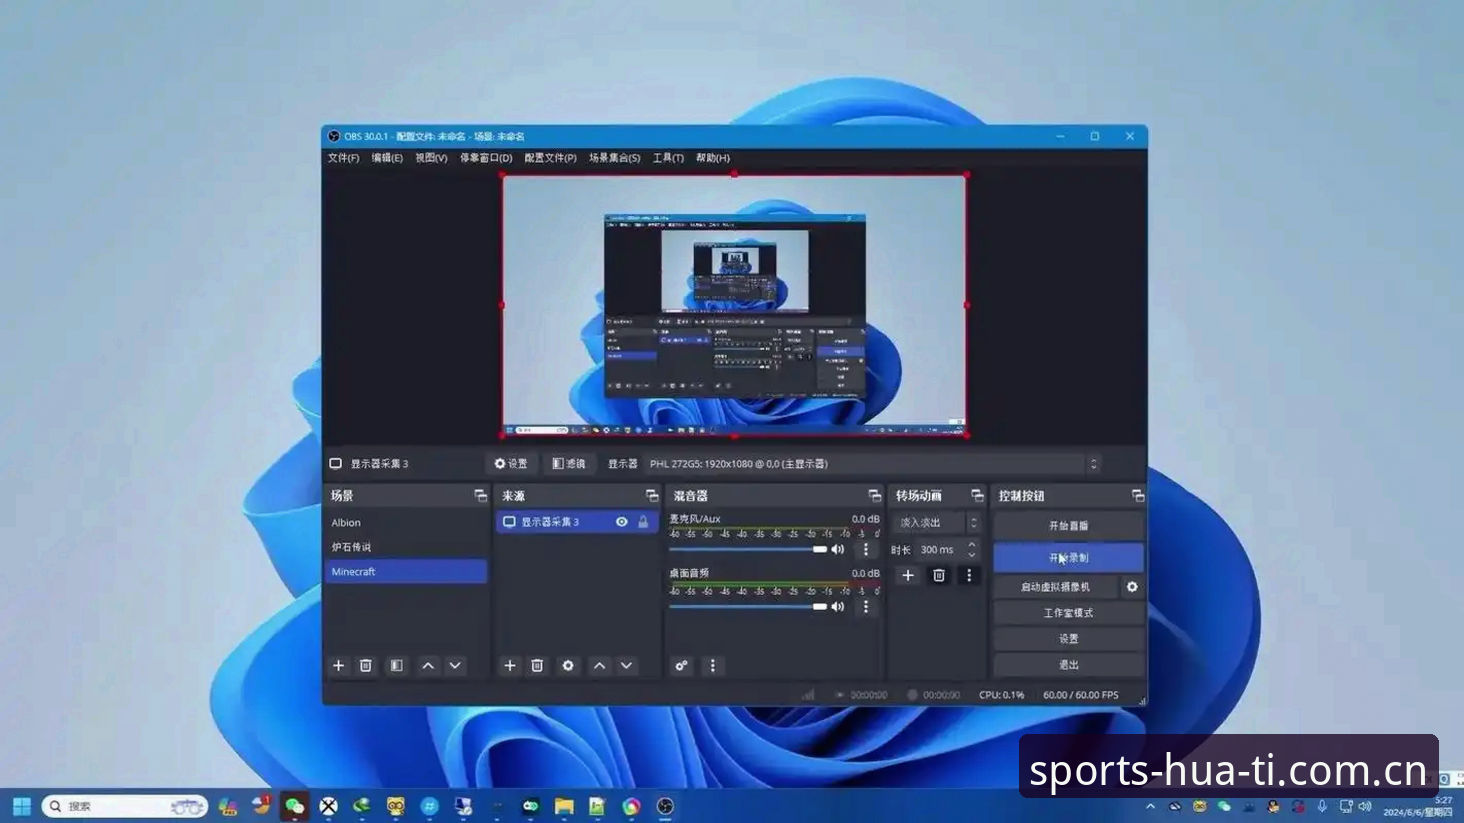1464x823 pixels.
Task: Pop out the 控制按钮 dock panel
Action: point(1137,496)
